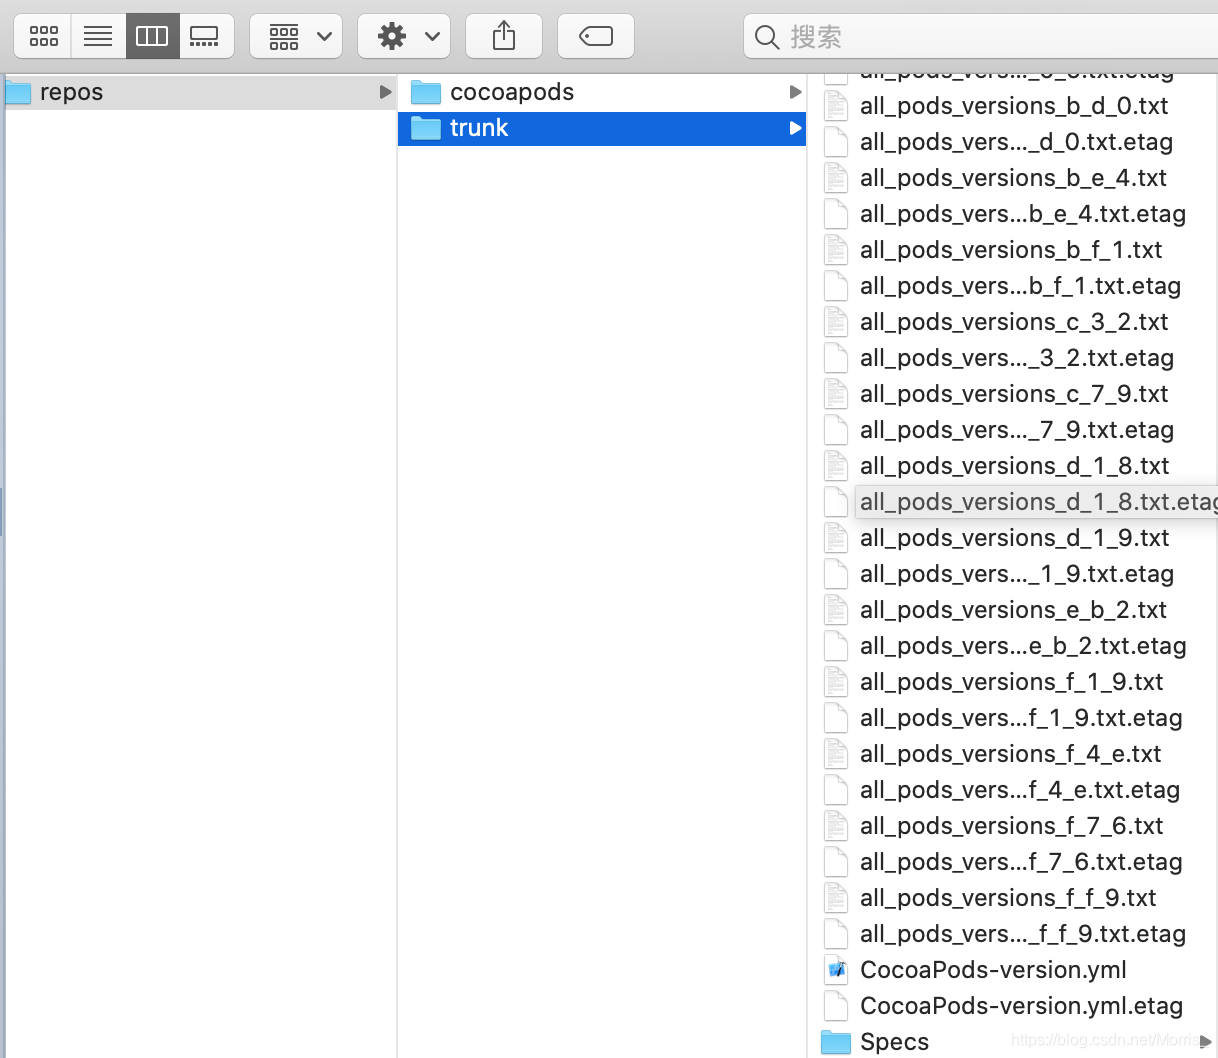Click the Edit Tags toolbar button
Viewport: 1218px width, 1058px height.
tap(596, 37)
